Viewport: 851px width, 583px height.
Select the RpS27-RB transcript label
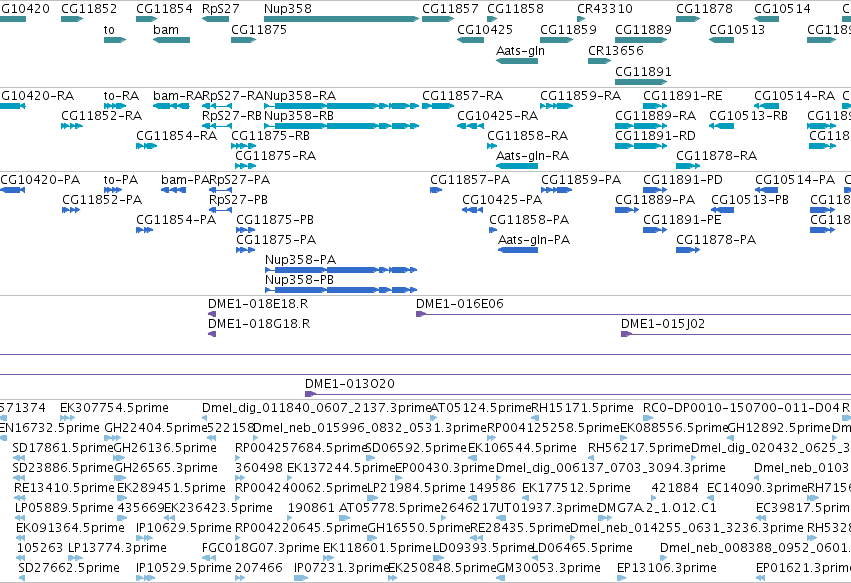232,116
